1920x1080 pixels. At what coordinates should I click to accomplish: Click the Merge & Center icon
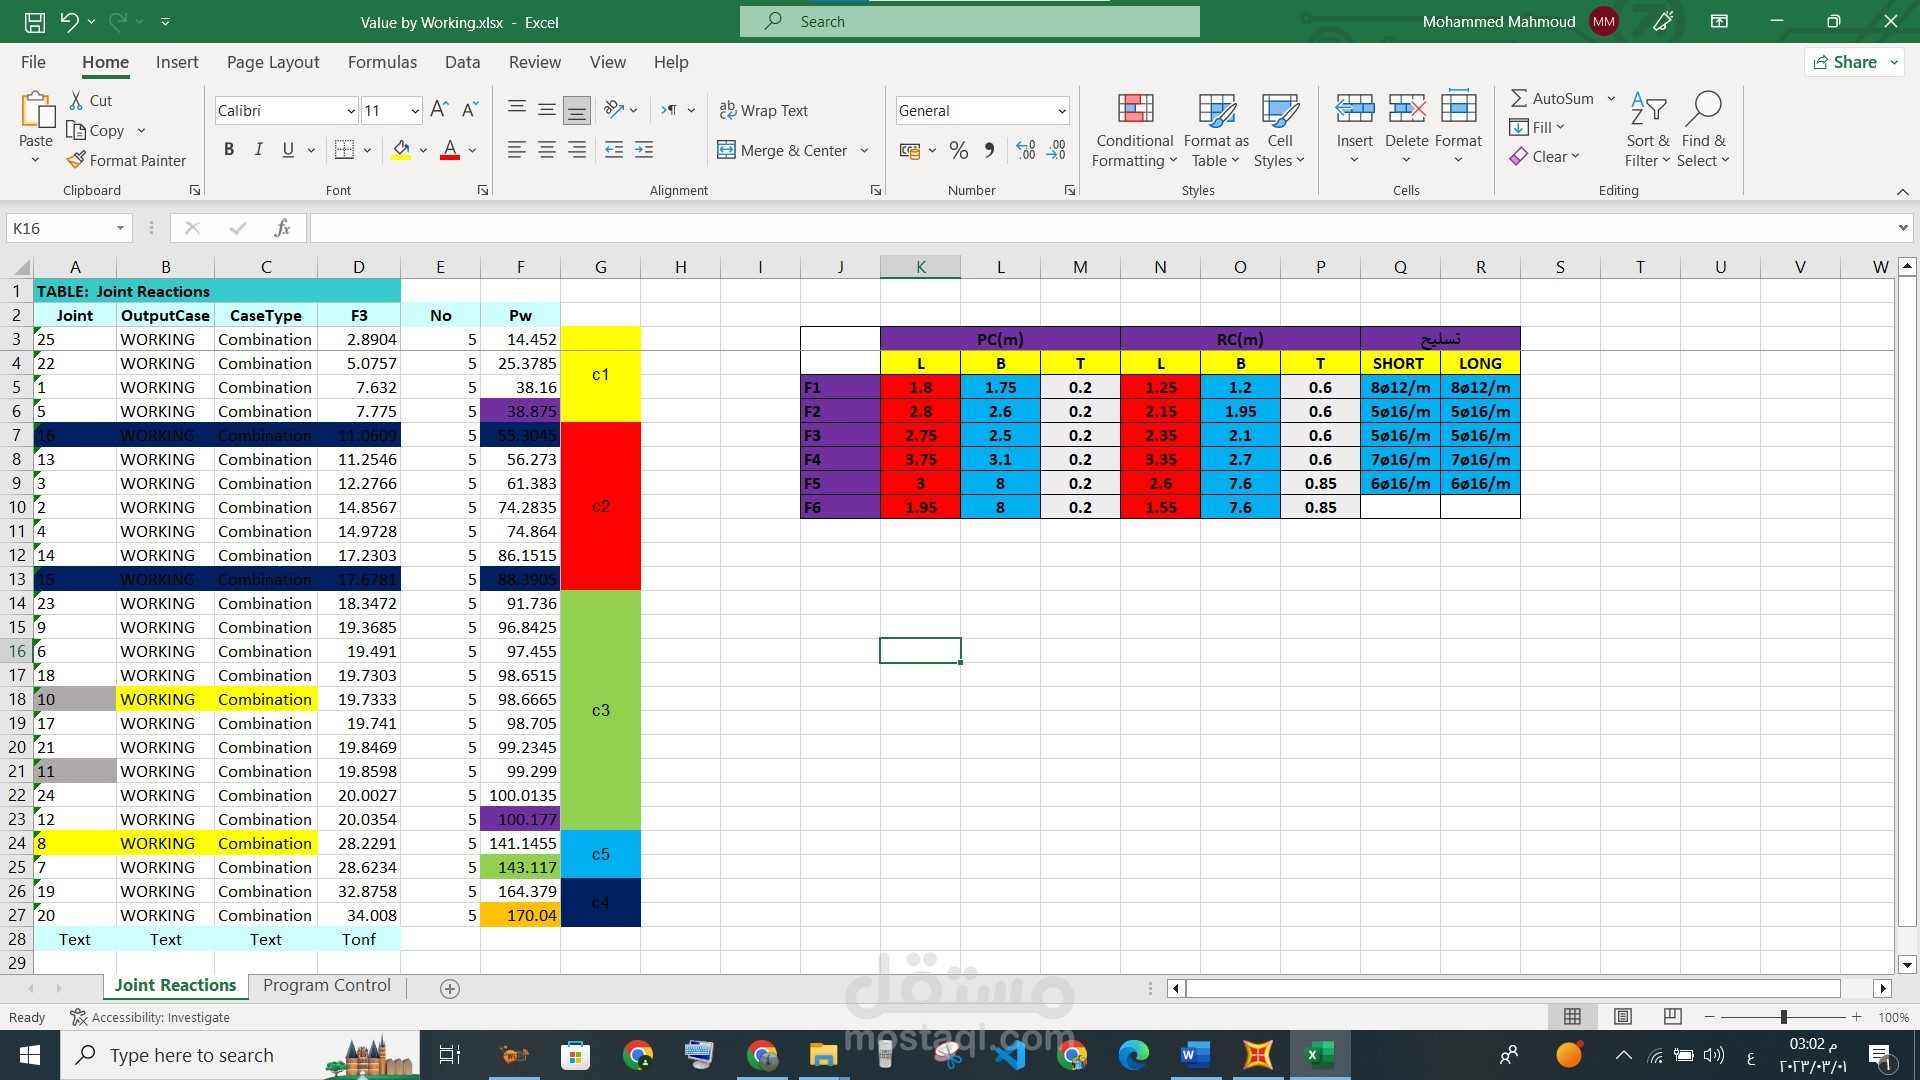tap(726, 150)
